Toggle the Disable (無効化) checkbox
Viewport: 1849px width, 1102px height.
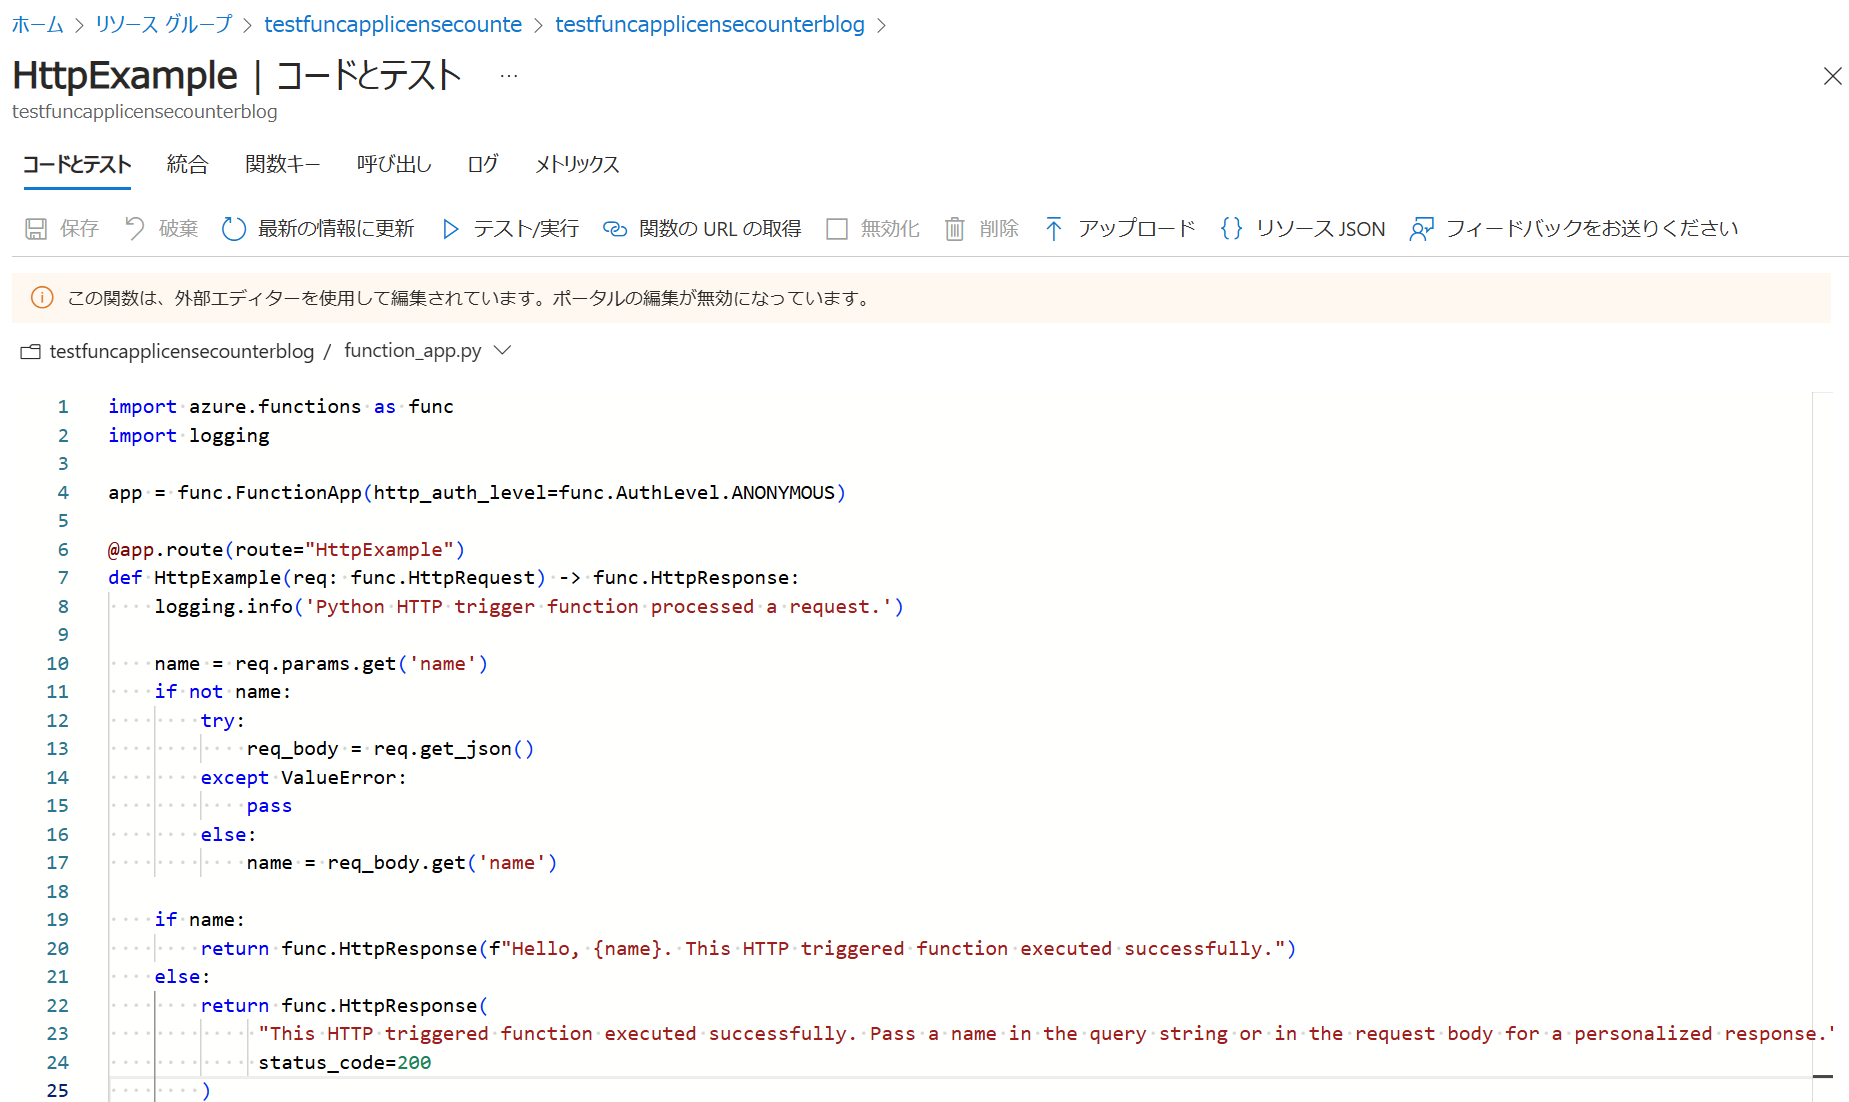(837, 229)
